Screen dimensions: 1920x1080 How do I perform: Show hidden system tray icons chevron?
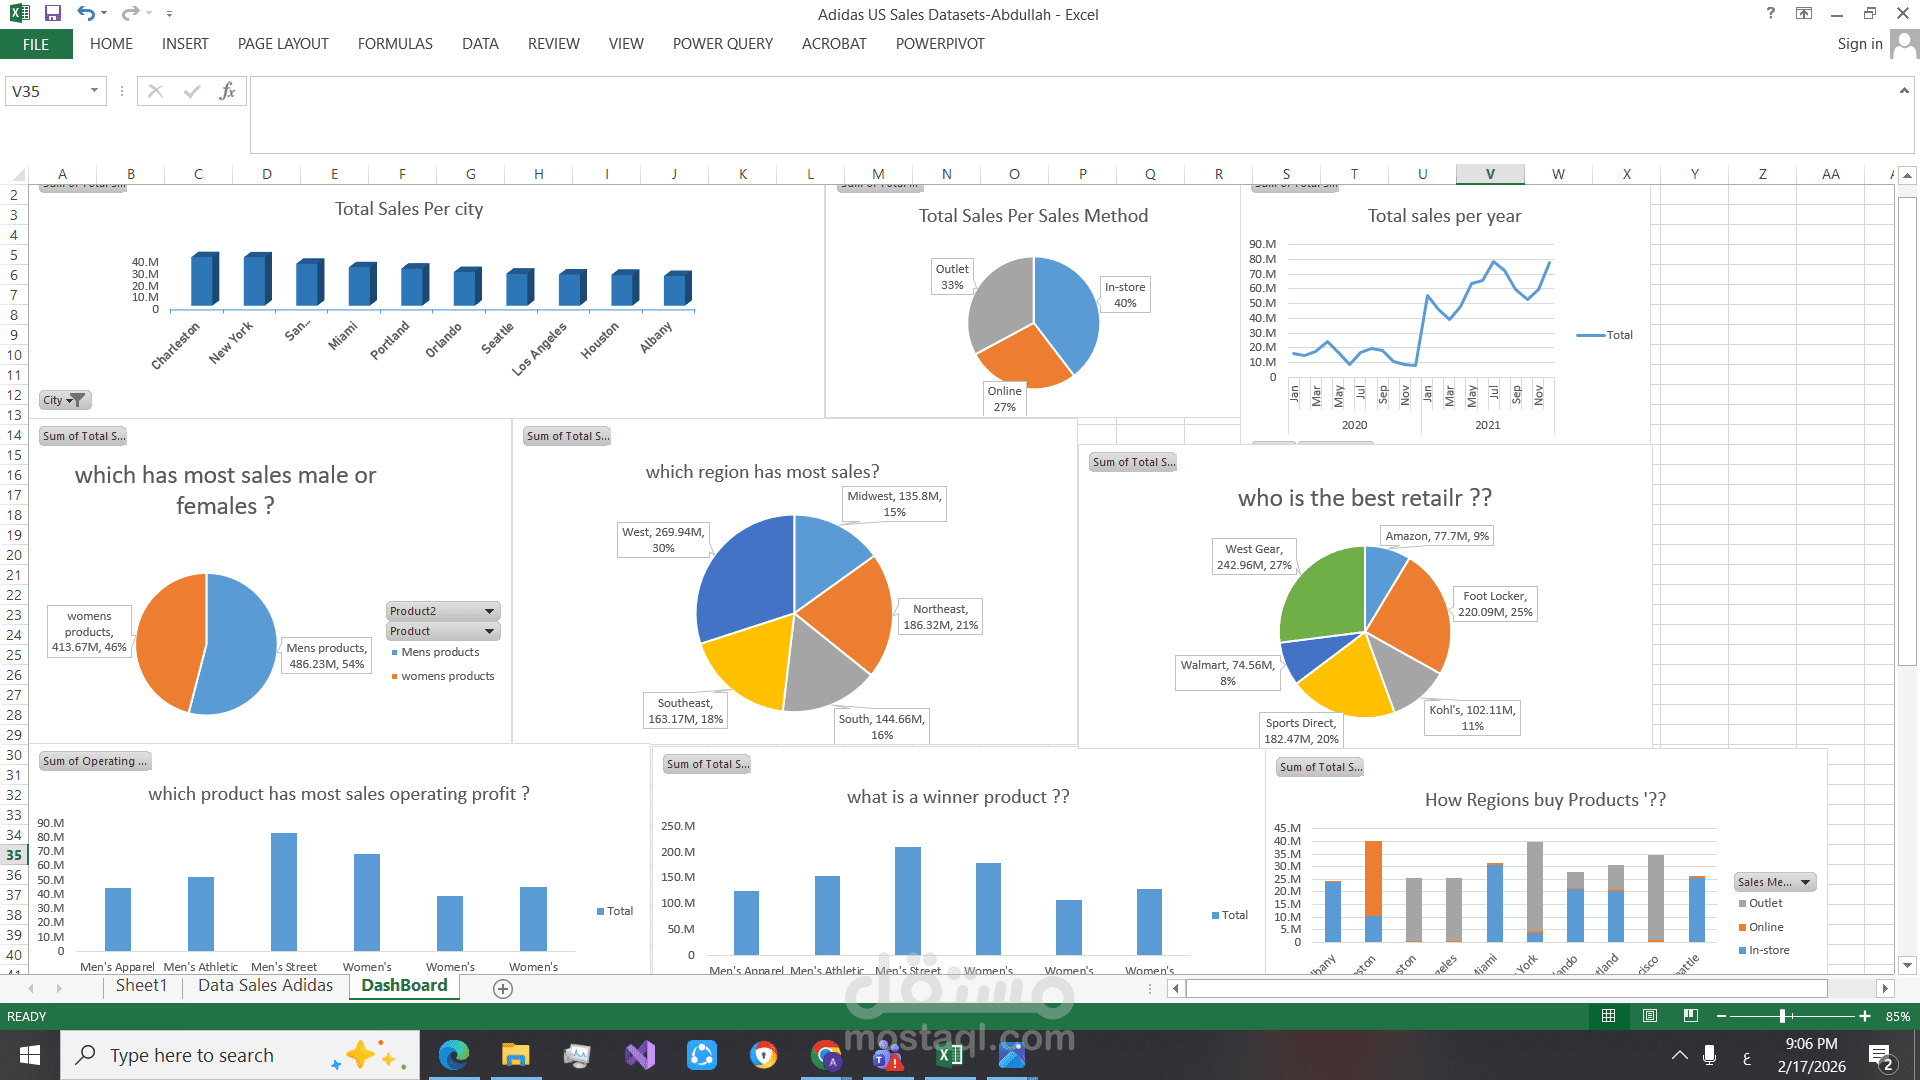click(x=1680, y=1055)
